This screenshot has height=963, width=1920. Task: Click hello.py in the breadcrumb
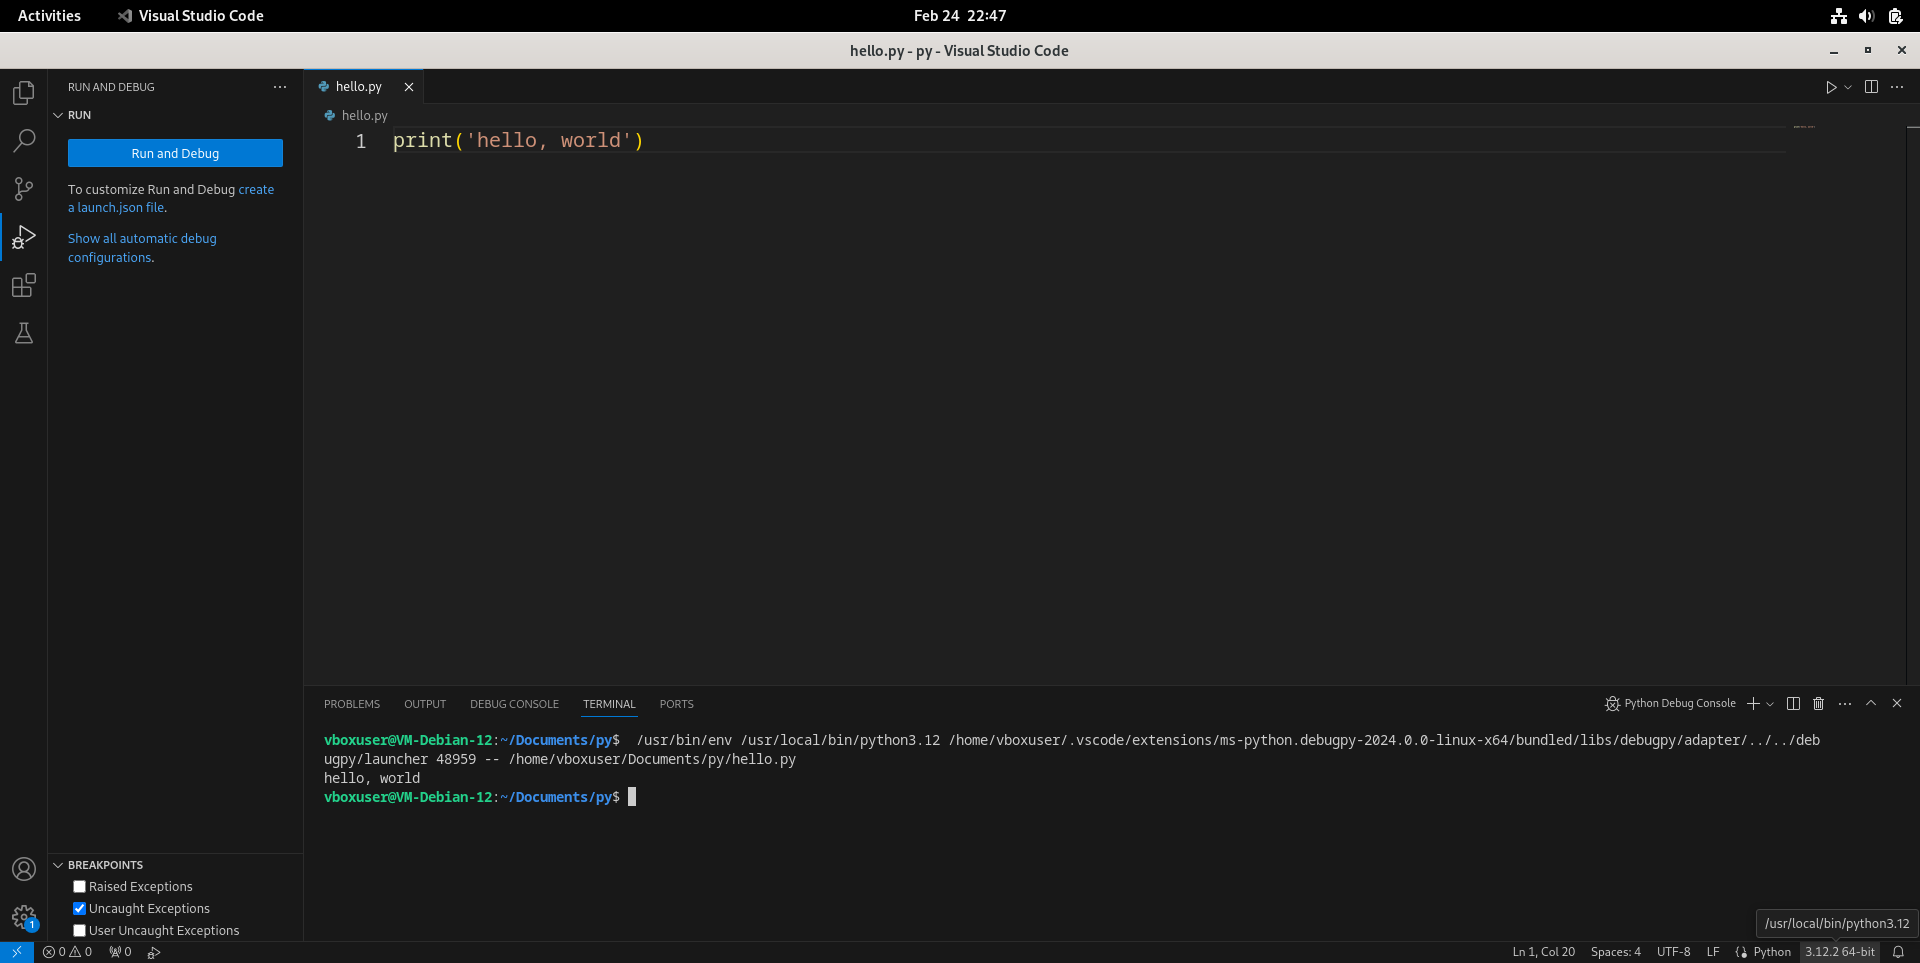(x=364, y=116)
